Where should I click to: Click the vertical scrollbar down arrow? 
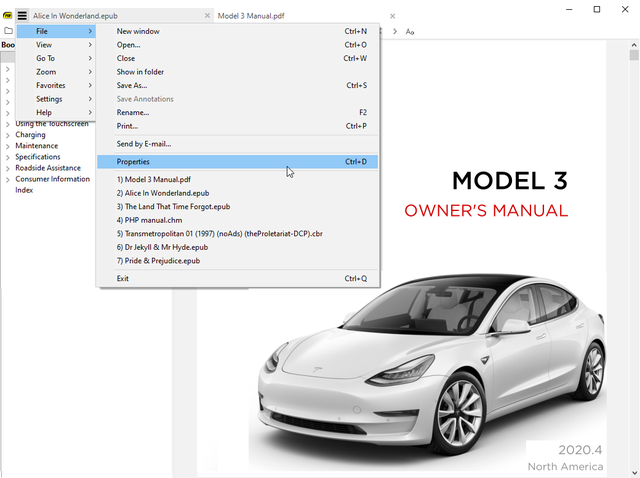pyautogui.click(x=634, y=473)
